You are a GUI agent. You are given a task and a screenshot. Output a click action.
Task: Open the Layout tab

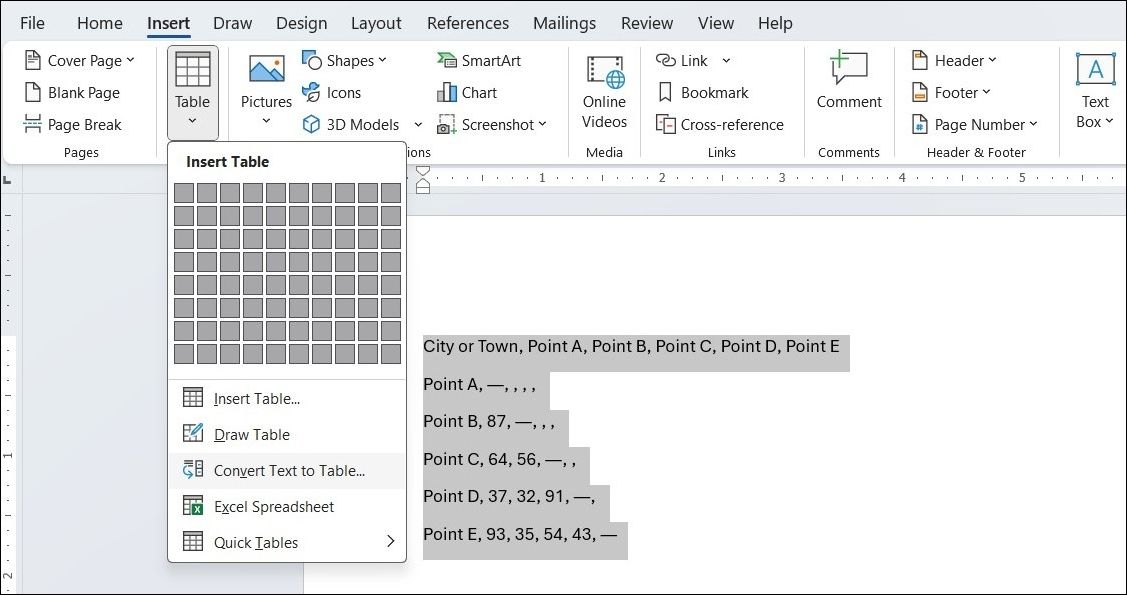(x=376, y=23)
